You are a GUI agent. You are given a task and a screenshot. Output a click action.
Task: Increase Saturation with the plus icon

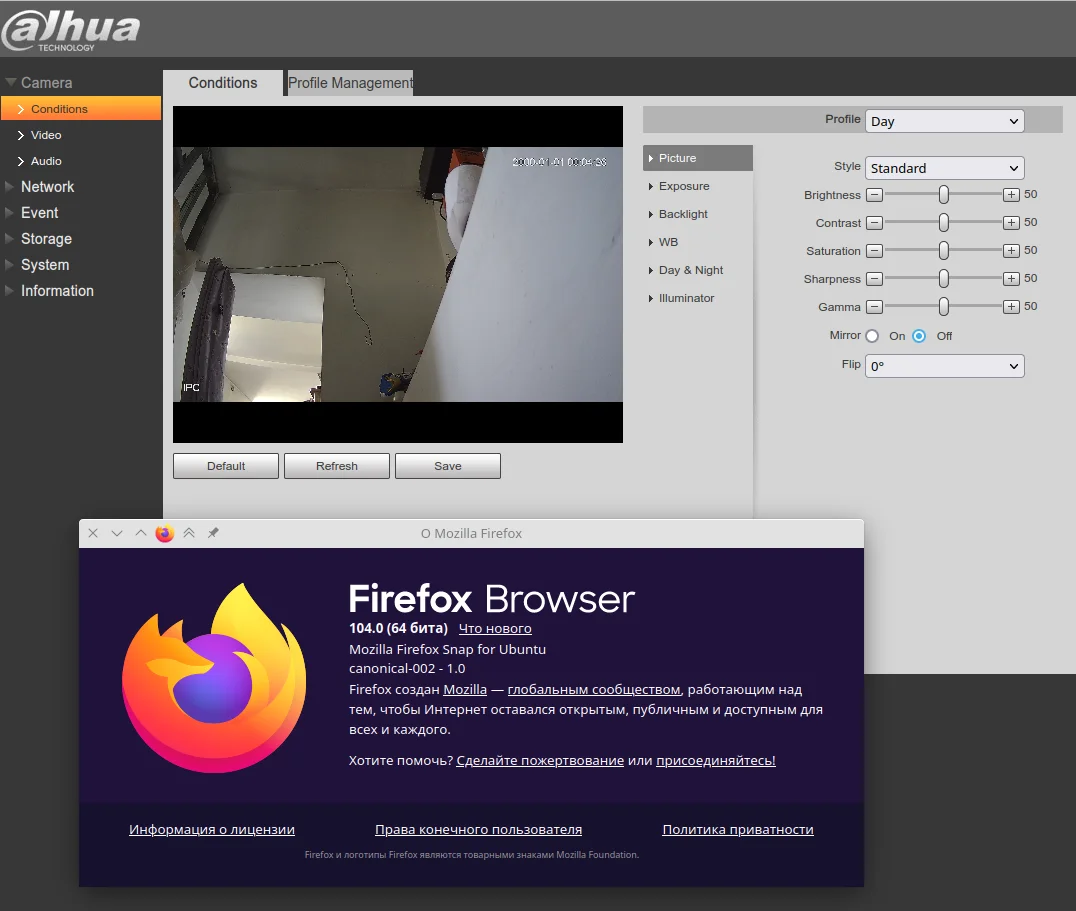[x=1011, y=251]
